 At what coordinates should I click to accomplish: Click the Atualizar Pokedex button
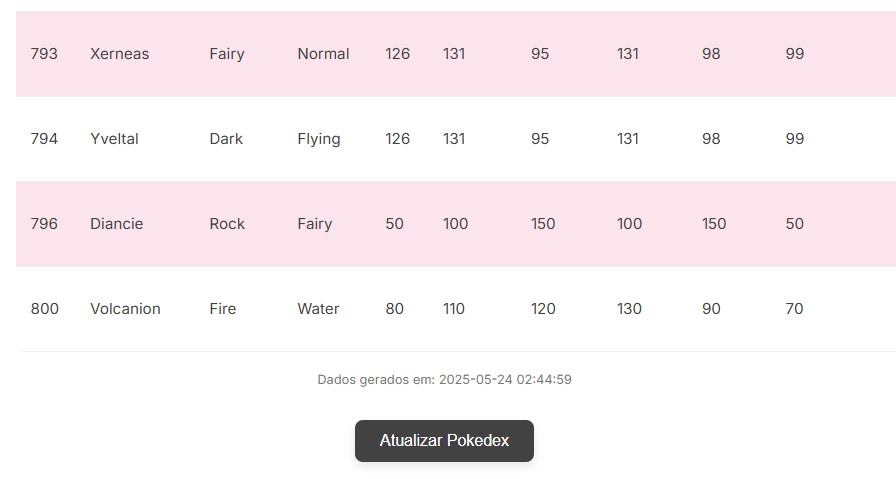point(444,441)
